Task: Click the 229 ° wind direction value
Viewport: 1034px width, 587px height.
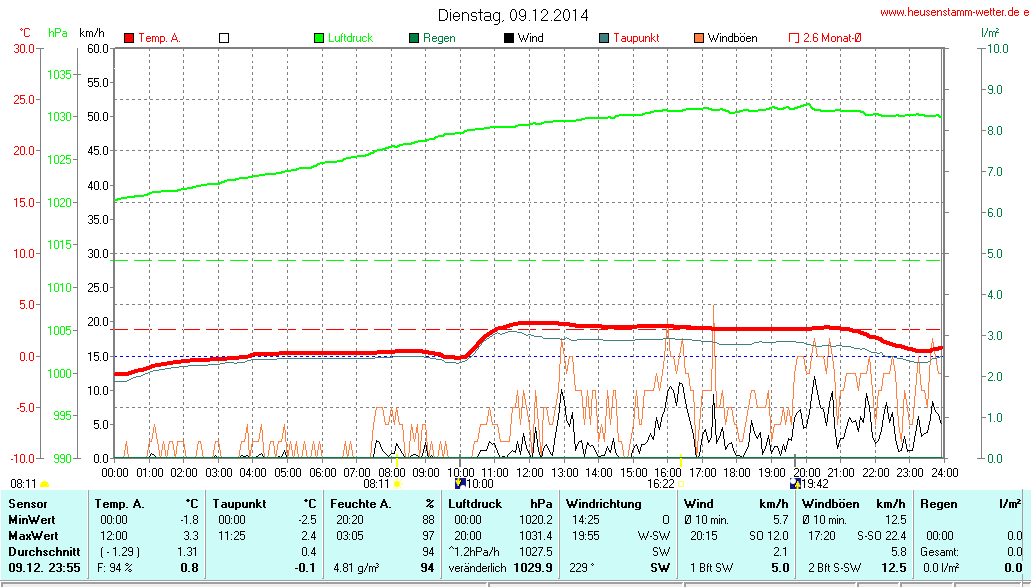Action: (x=582, y=567)
